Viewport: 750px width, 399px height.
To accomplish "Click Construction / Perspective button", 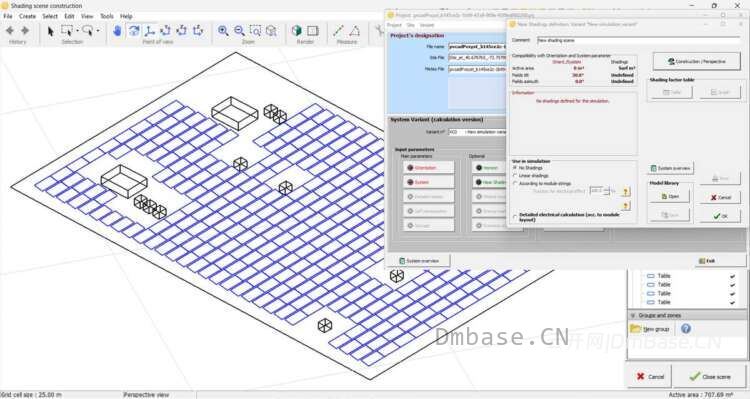I will click(x=697, y=61).
